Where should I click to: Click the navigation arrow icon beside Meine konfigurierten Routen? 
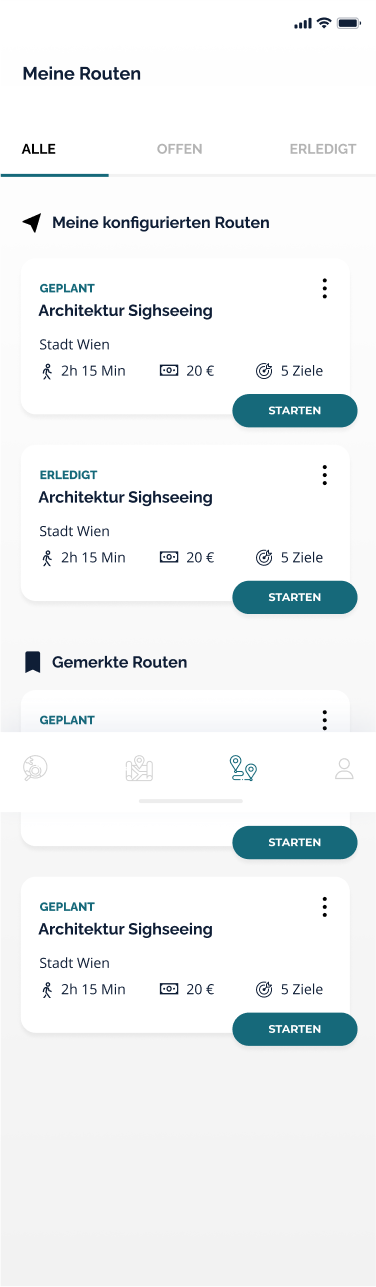point(32,222)
